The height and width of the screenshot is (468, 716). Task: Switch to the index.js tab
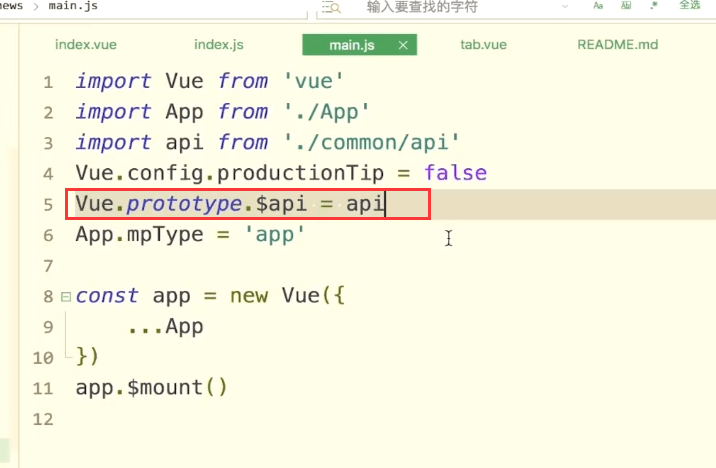click(x=219, y=45)
